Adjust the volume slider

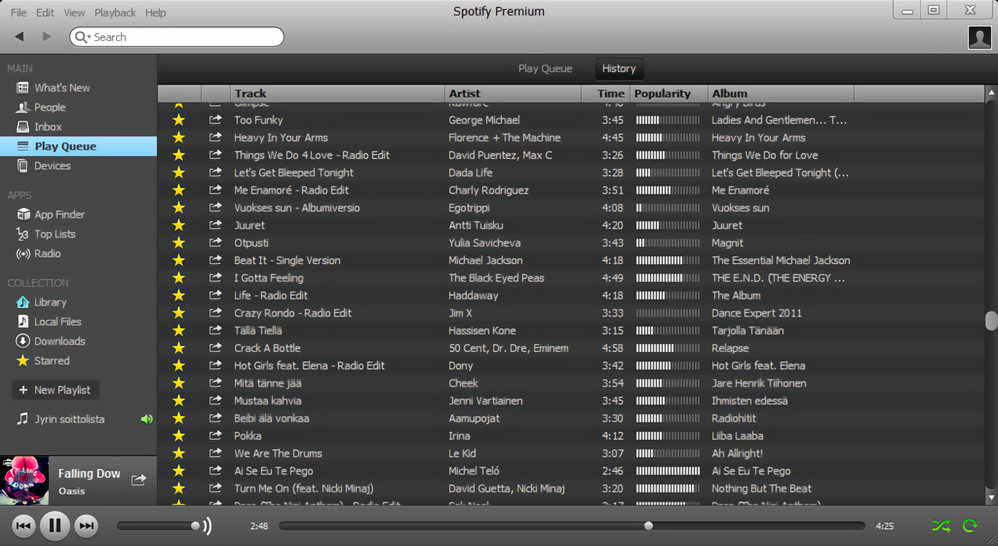pyautogui.click(x=159, y=526)
